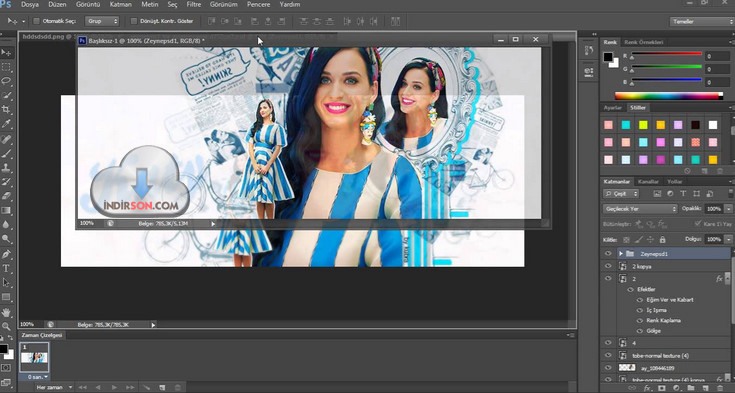Select the Move tool in the toolbox
This screenshot has height=393, width=735.
click(x=6, y=53)
